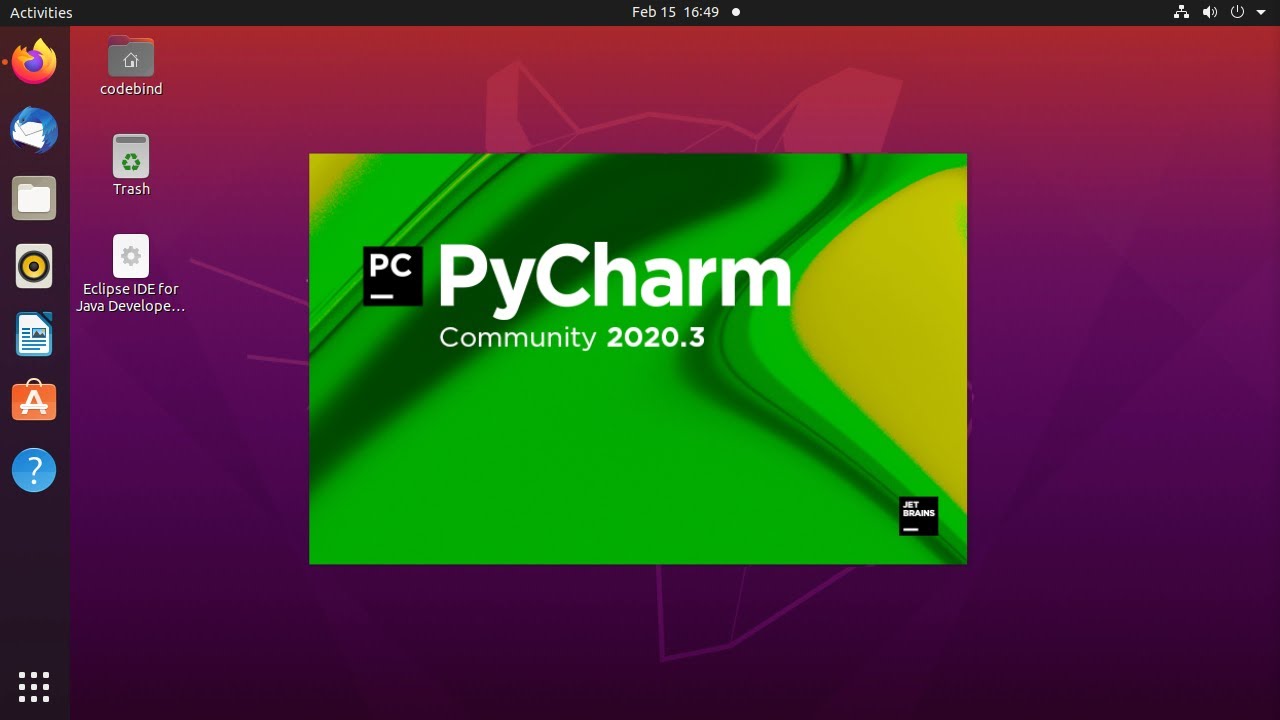Open the Files manager in the dock
Screen dimensions: 1280x720
click(x=34, y=198)
